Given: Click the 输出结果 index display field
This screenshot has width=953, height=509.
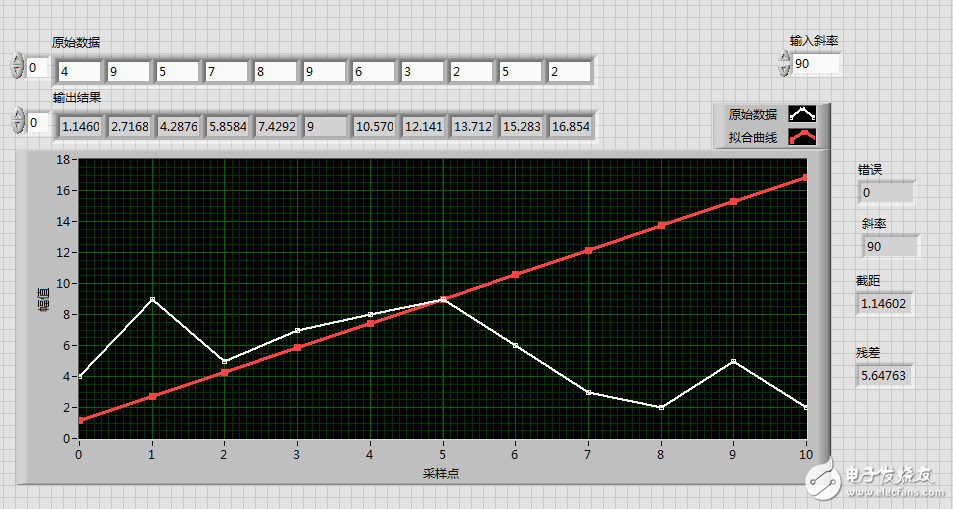Looking at the screenshot, I should 37,123.
